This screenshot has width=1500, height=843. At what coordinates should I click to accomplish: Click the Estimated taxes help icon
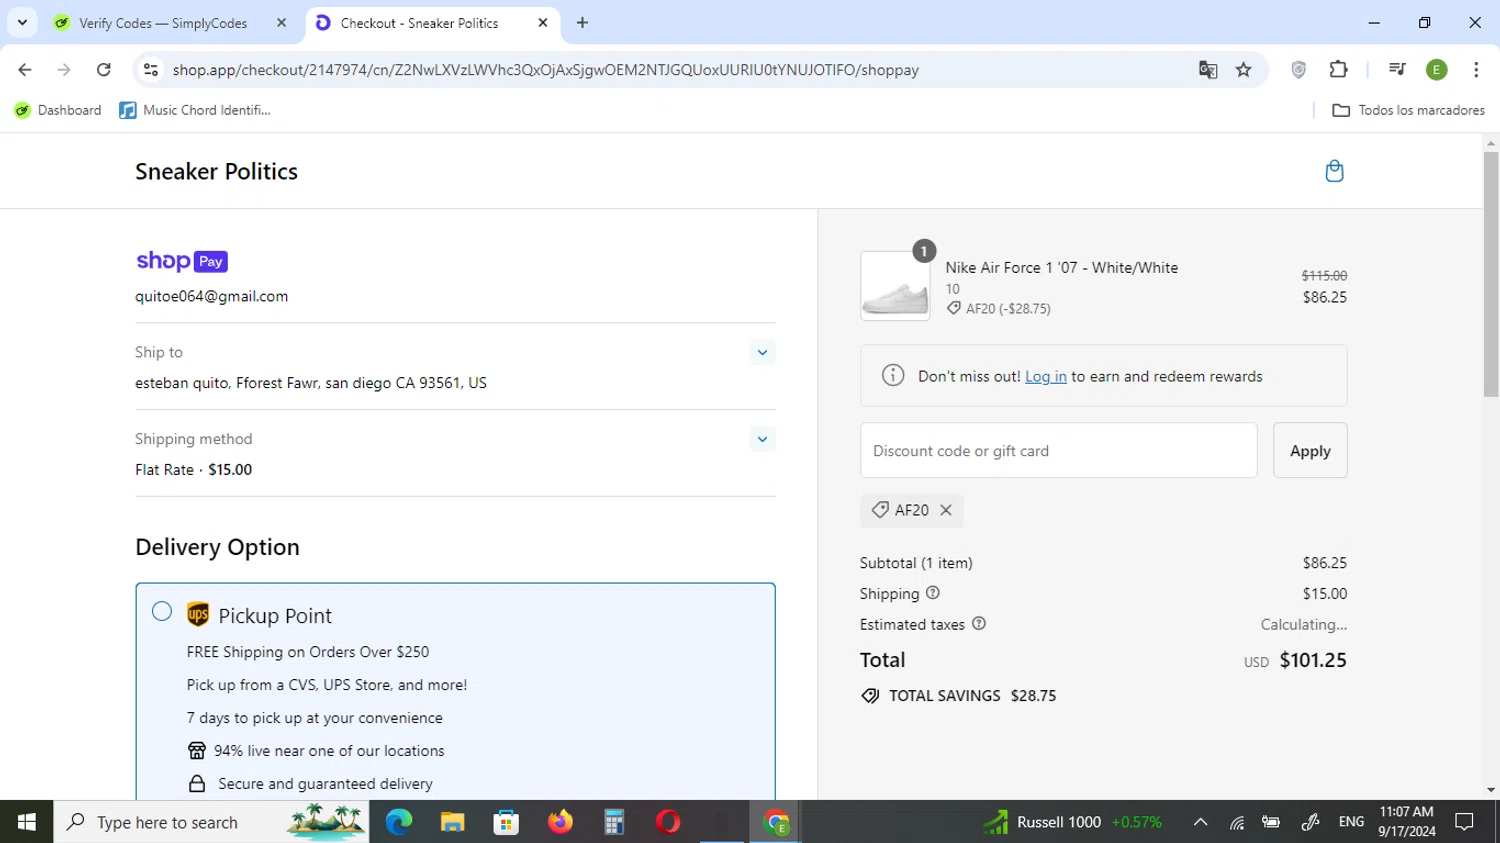979,624
